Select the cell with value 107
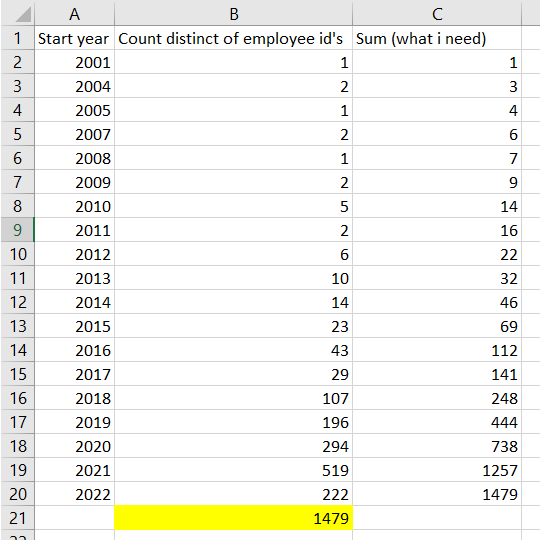Viewport: 540px width, 540px height. point(233,398)
